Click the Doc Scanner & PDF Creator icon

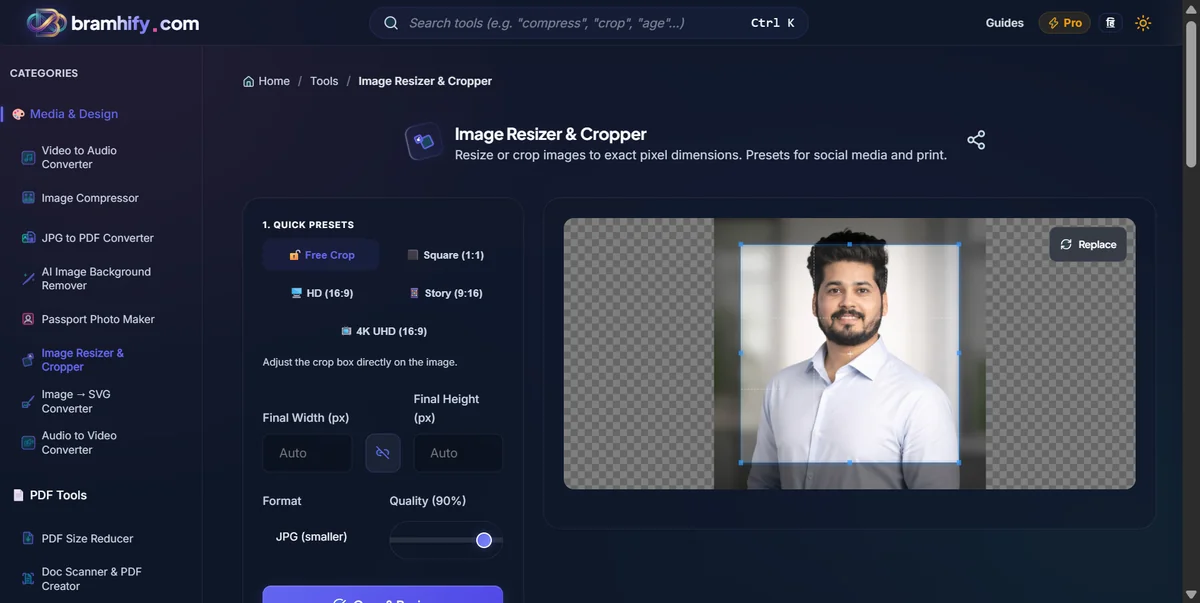tap(28, 579)
